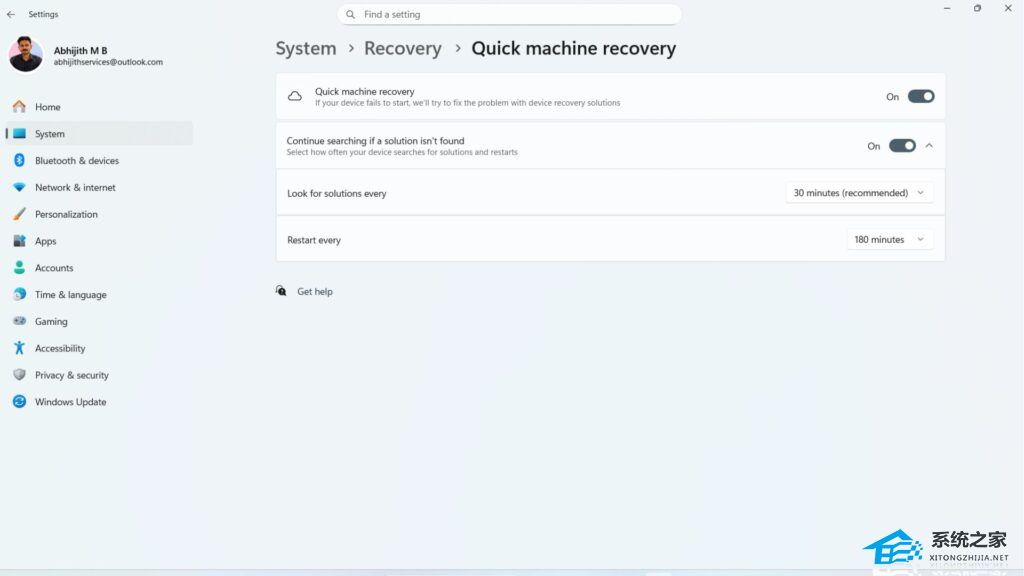The image size is (1024, 576).
Task: Click the search magnifier icon
Action: point(351,14)
